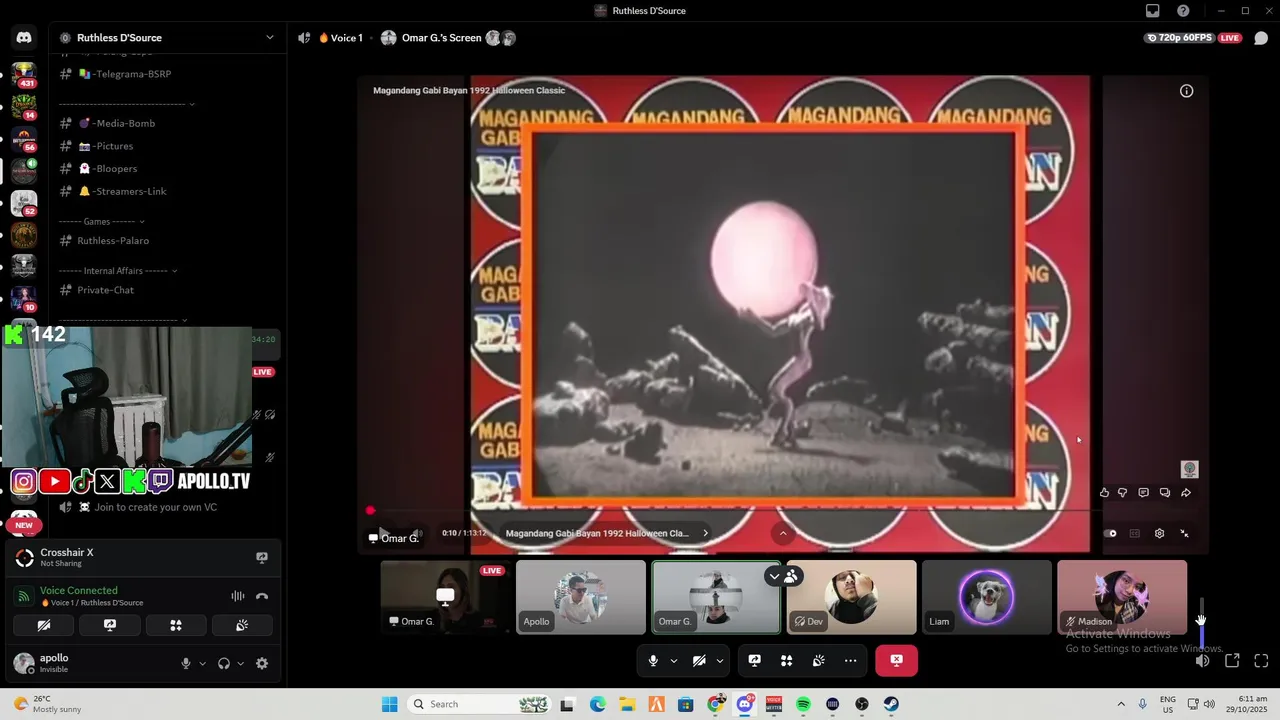Mute microphone in user panel
This screenshot has height=720, width=1280.
[185, 663]
